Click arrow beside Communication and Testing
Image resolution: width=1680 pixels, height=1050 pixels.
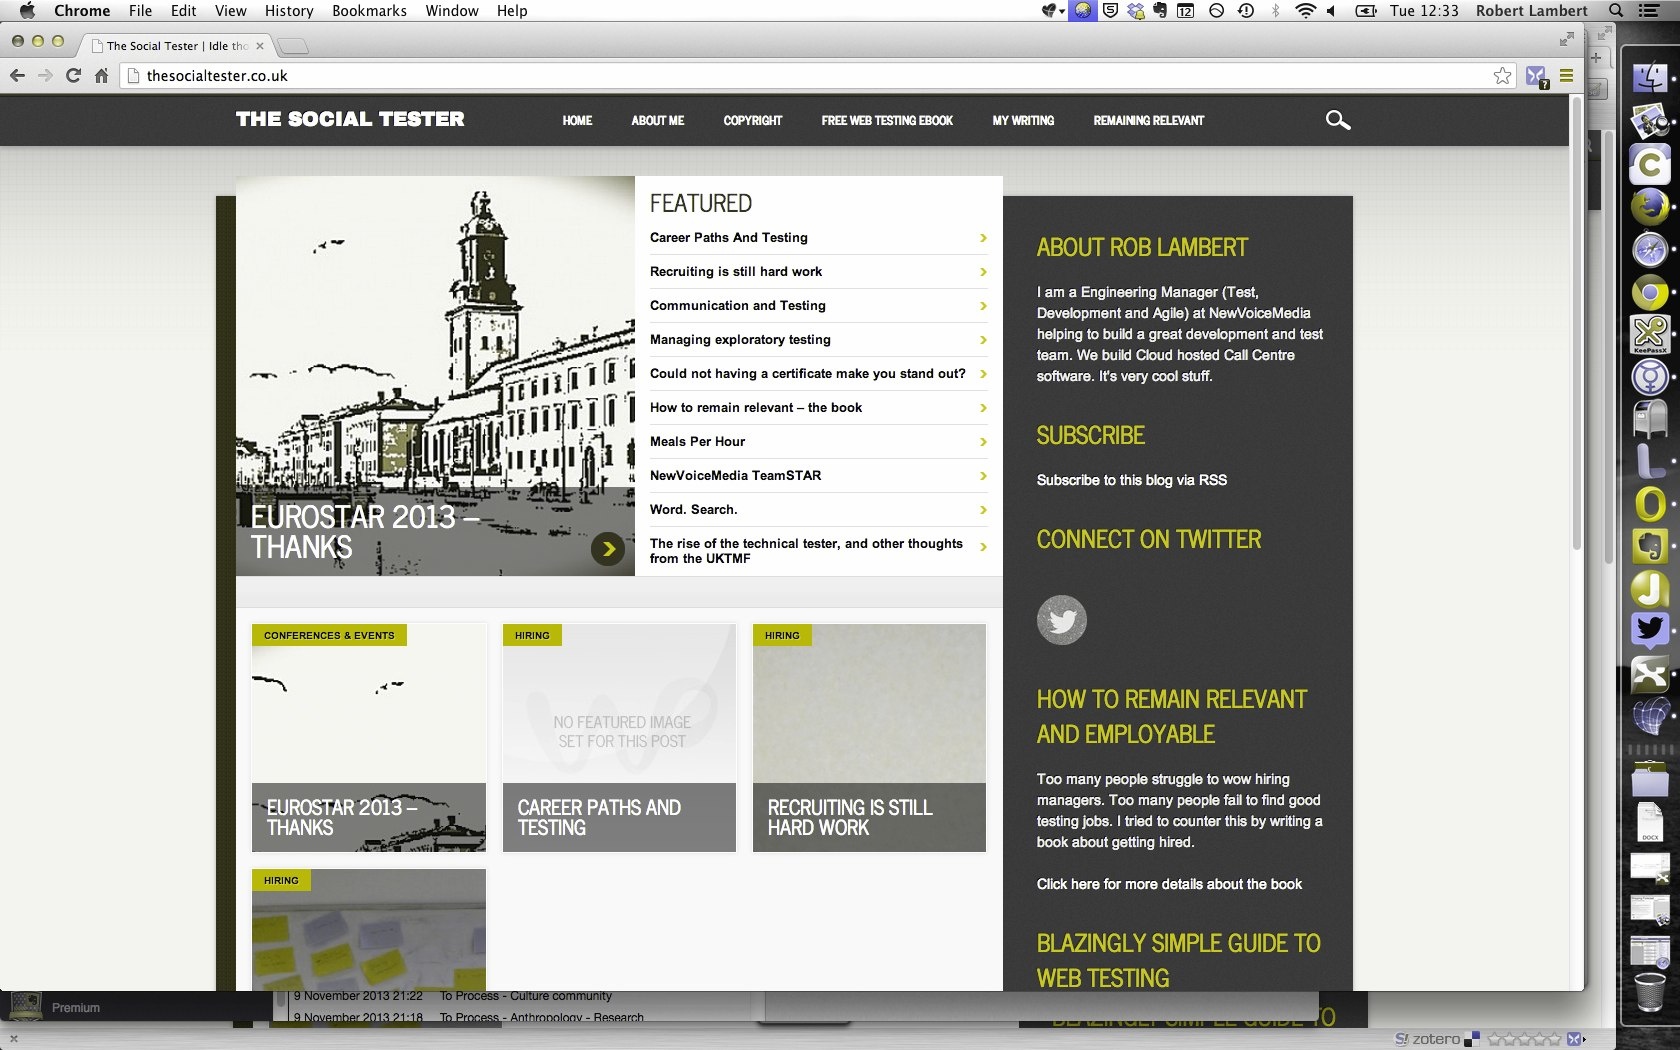(x=983, y=306)
